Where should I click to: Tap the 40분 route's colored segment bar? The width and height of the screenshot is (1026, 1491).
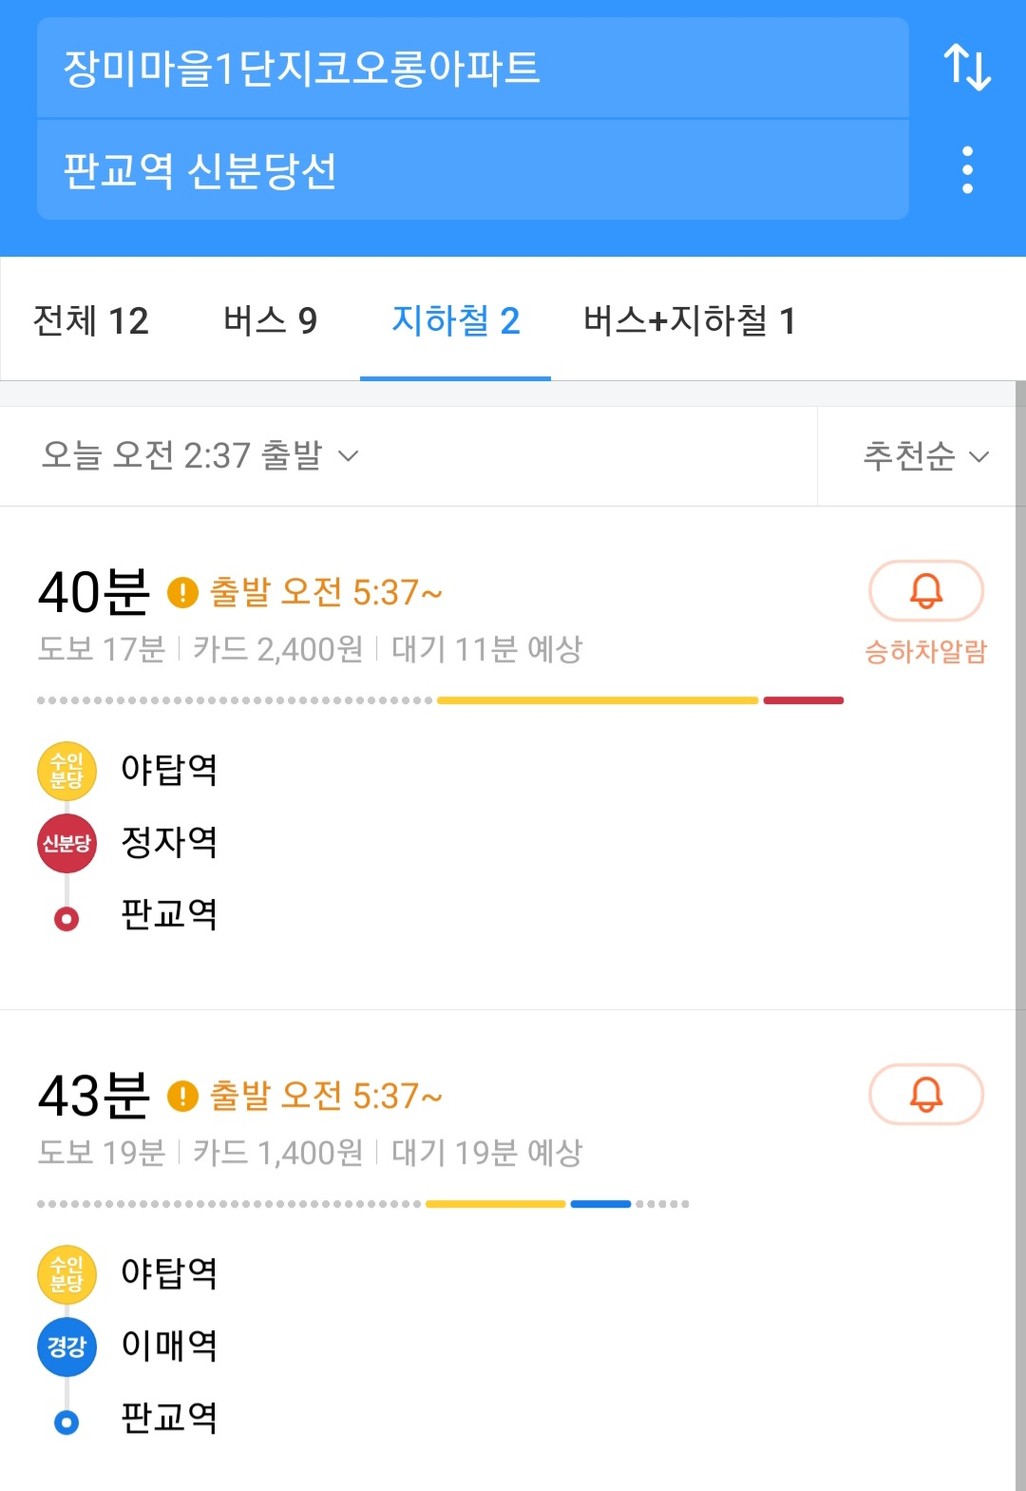(x=440, y=700)
